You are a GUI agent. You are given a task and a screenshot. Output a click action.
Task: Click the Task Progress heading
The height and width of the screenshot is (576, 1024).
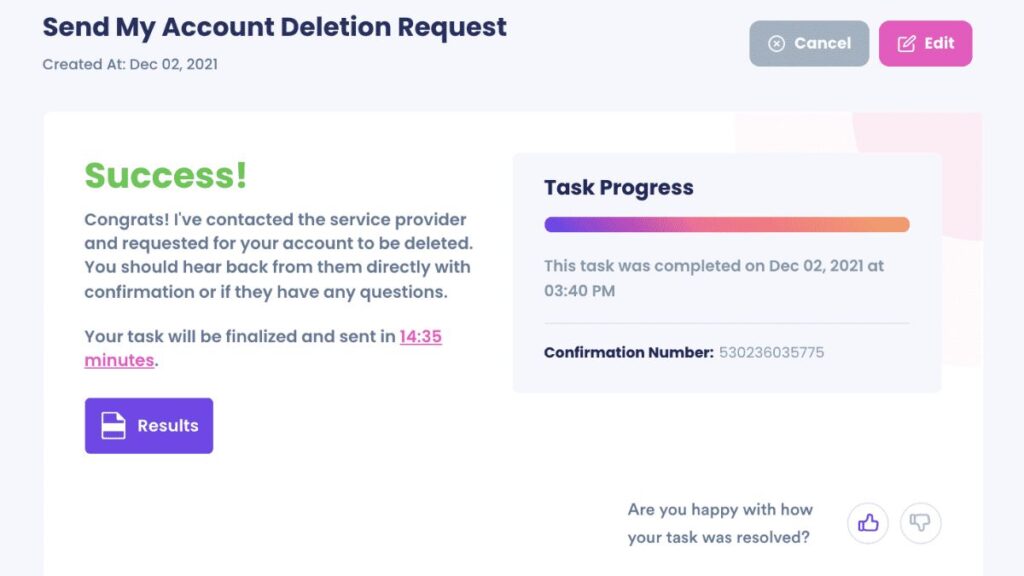(618, 188)
